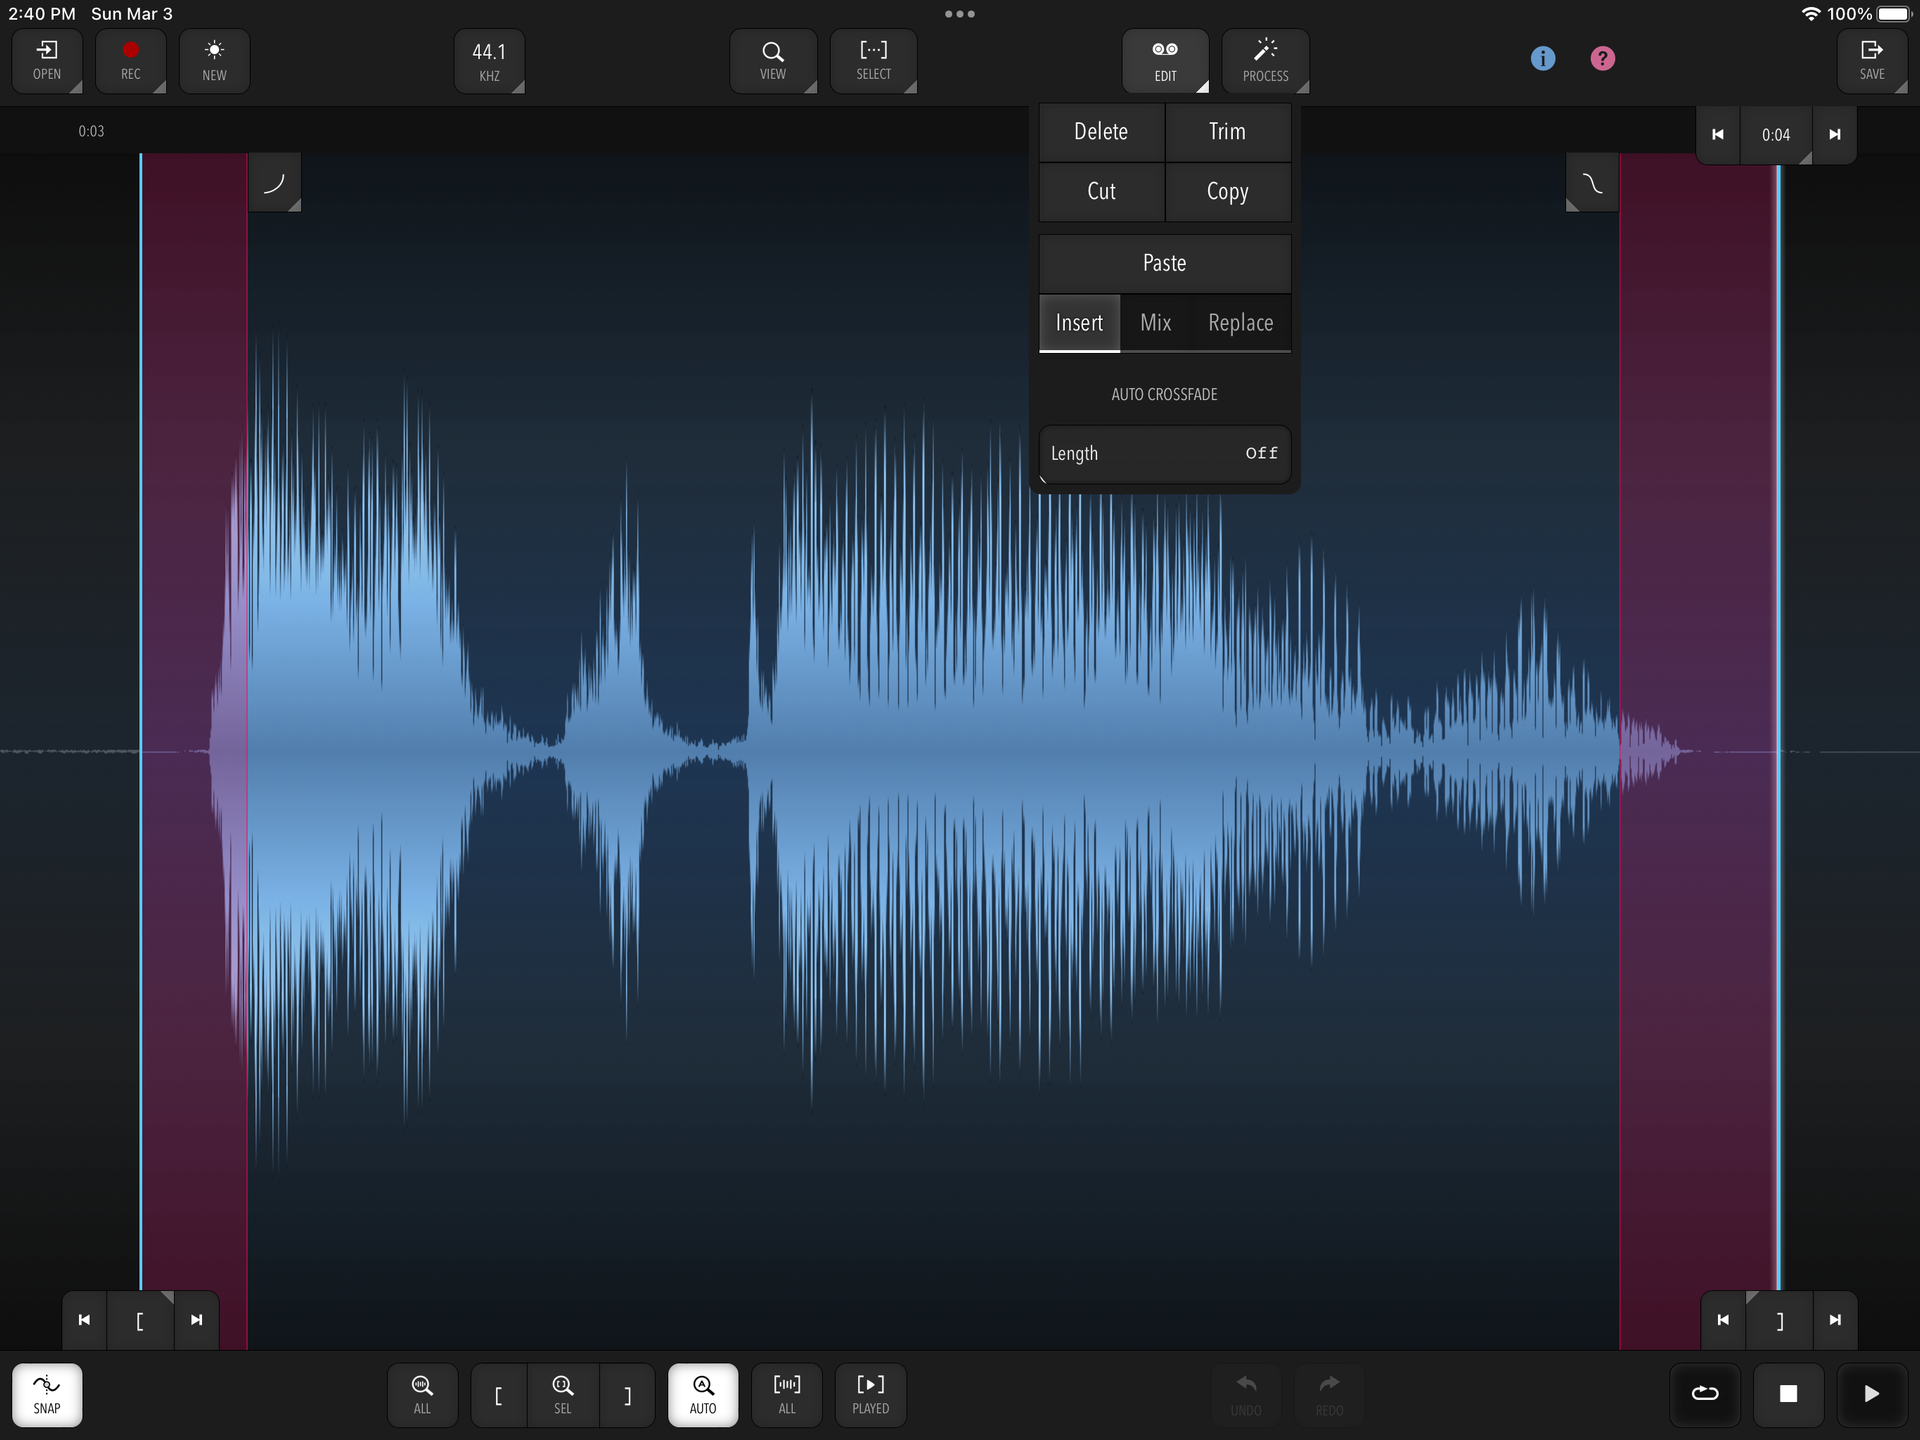Switch paste mode to Mix

click(x=1155, y=323)
